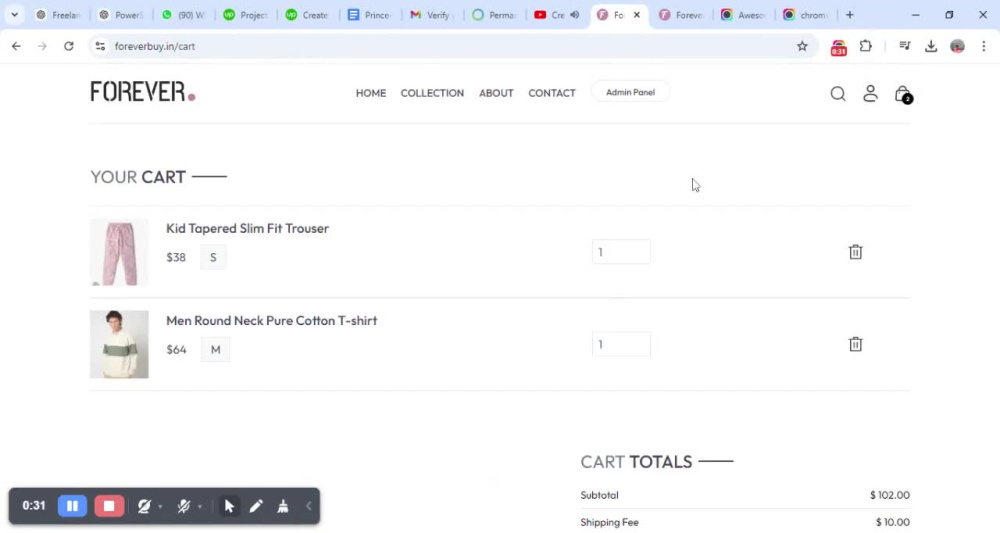1000x533 pixels.
Task: Open a new browser tab
Action: point(849,15)
